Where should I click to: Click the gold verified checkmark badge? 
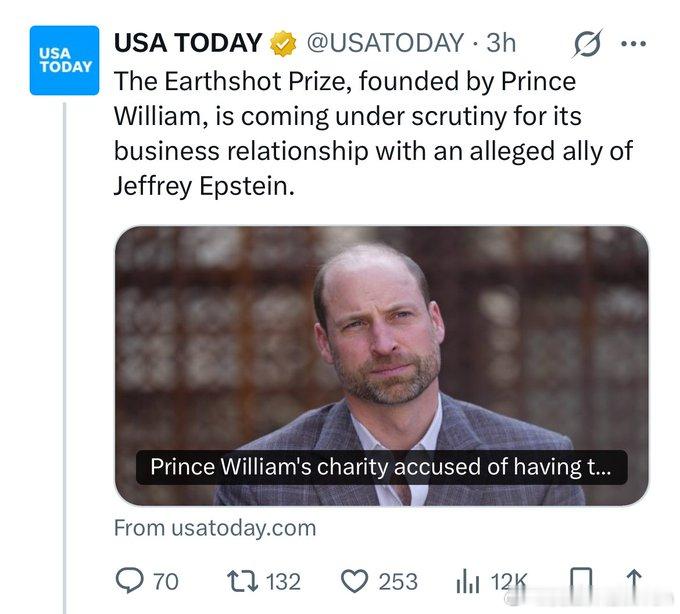point(283,43)
